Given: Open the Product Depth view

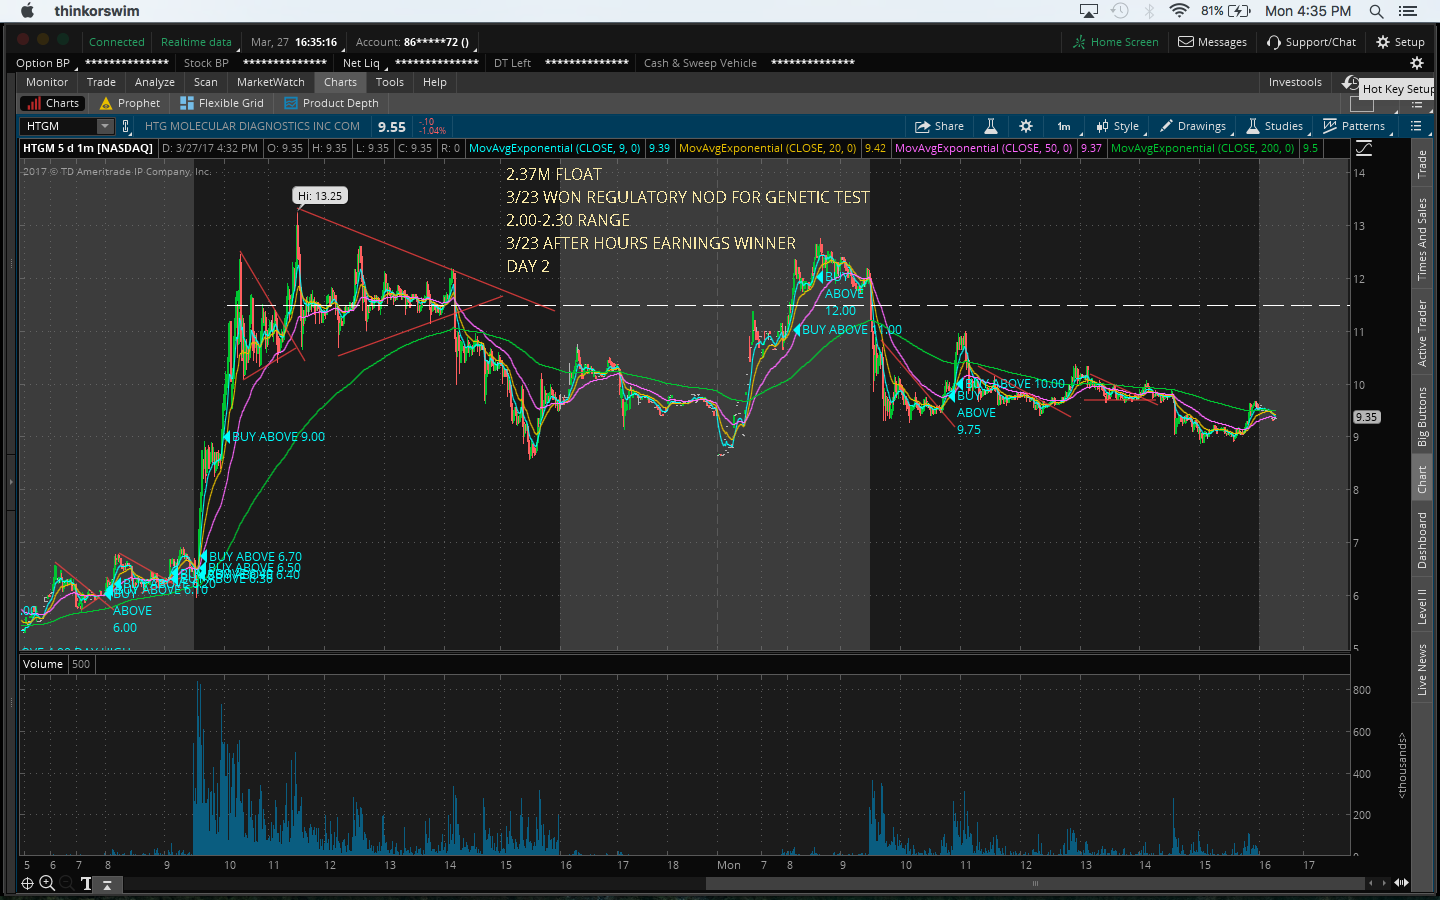Looking at the screenshot, I should point(331,103).
